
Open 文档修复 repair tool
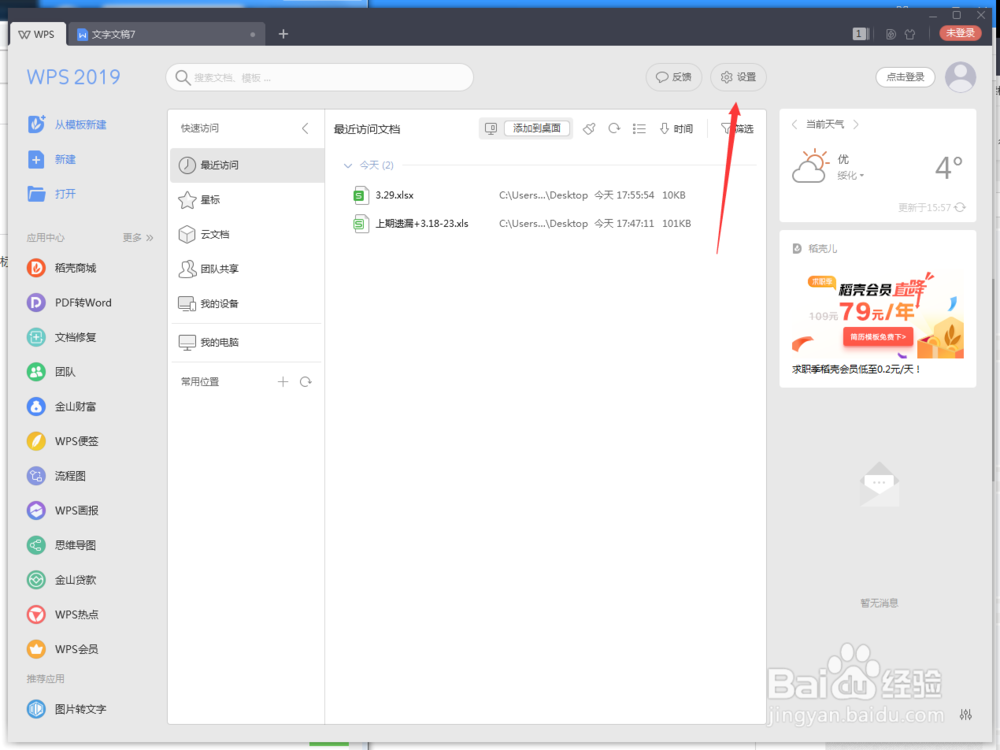click(x=61, y=337)
